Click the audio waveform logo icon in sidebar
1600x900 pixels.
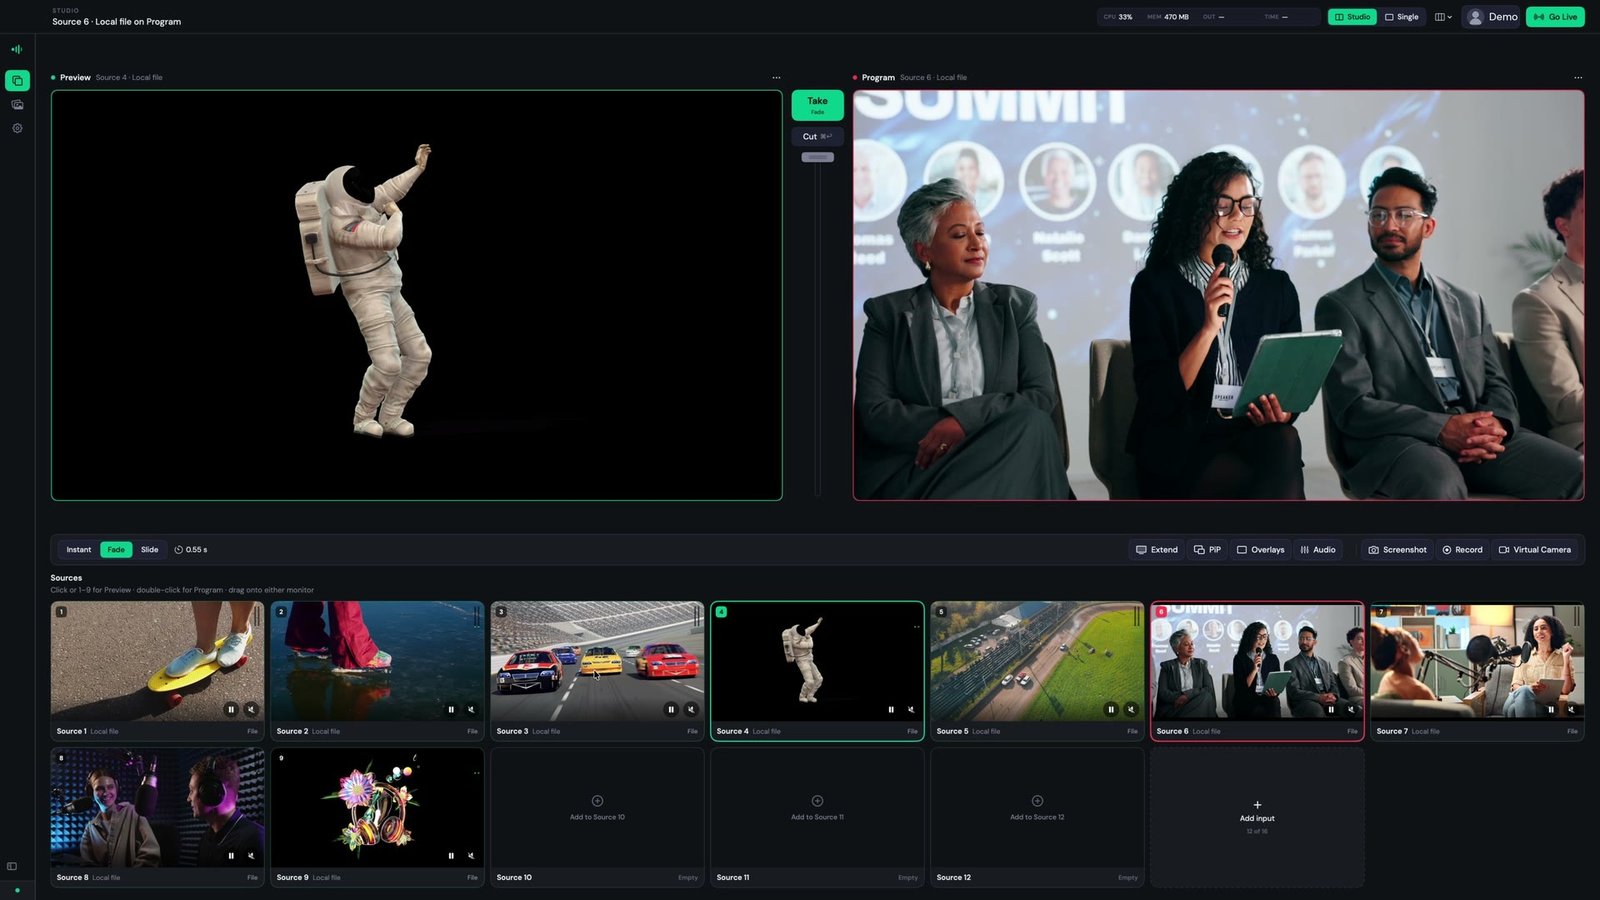pos(17,49)
